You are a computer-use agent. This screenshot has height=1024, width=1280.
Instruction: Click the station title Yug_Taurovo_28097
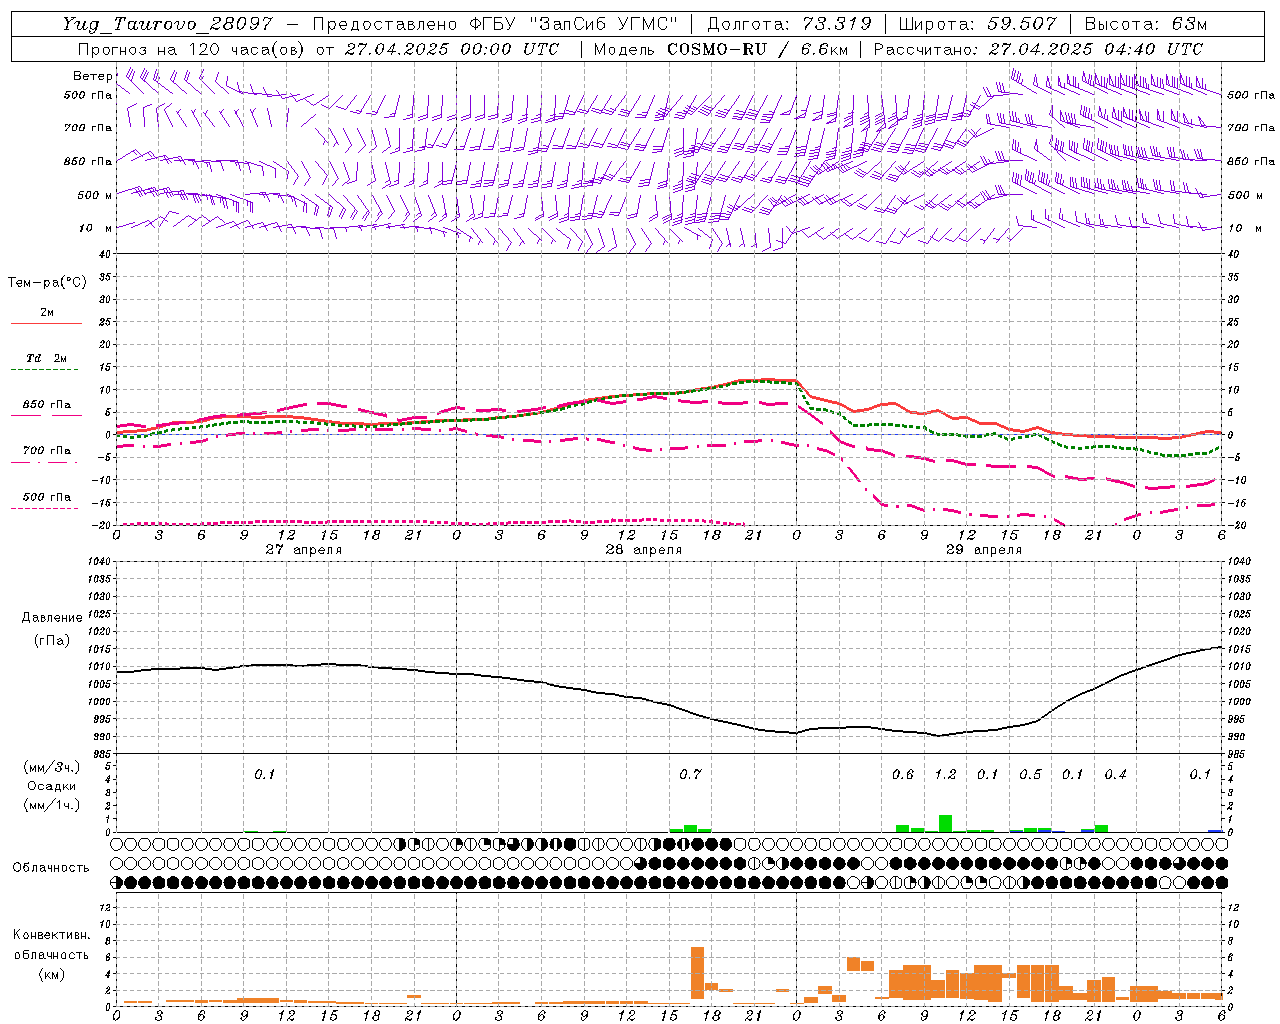coord(167,24)
